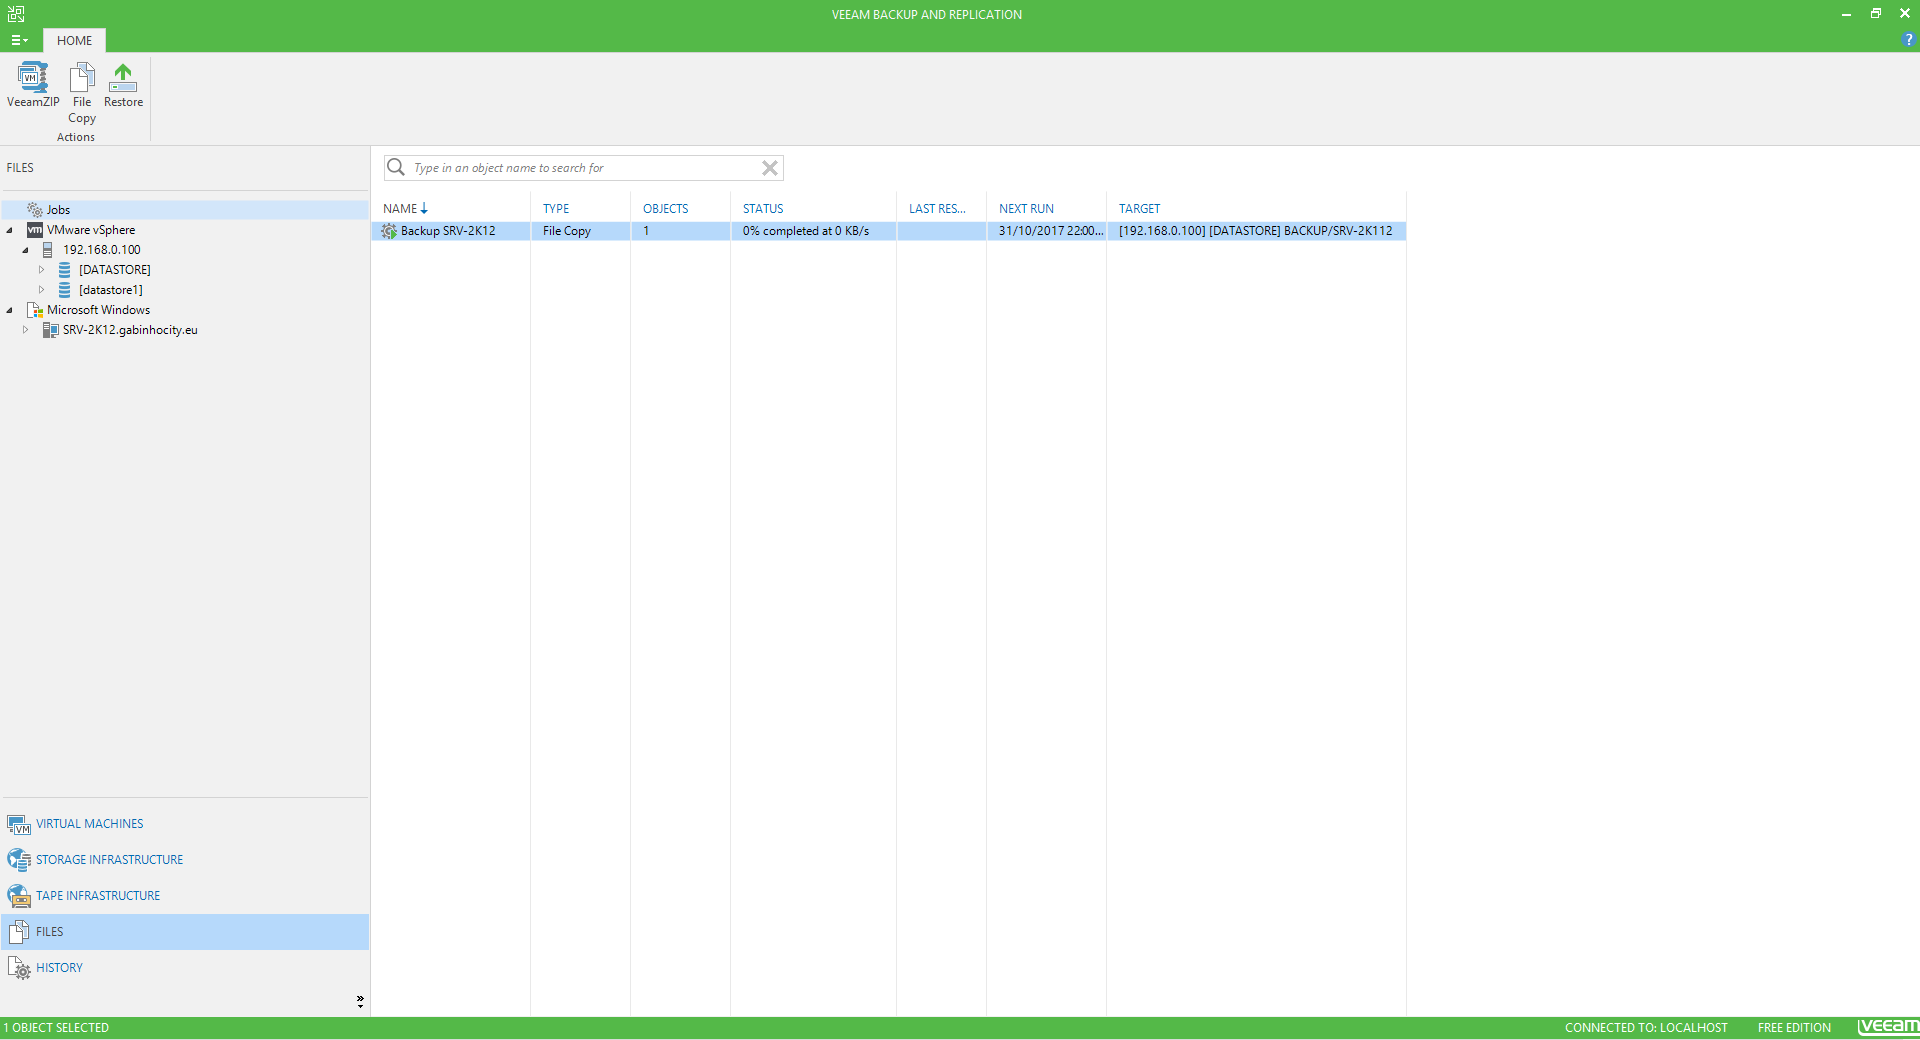The height and width of the screenshot is (1040, 1920).
Task: Select Jobs node in the tree
Action: point(58,210)
